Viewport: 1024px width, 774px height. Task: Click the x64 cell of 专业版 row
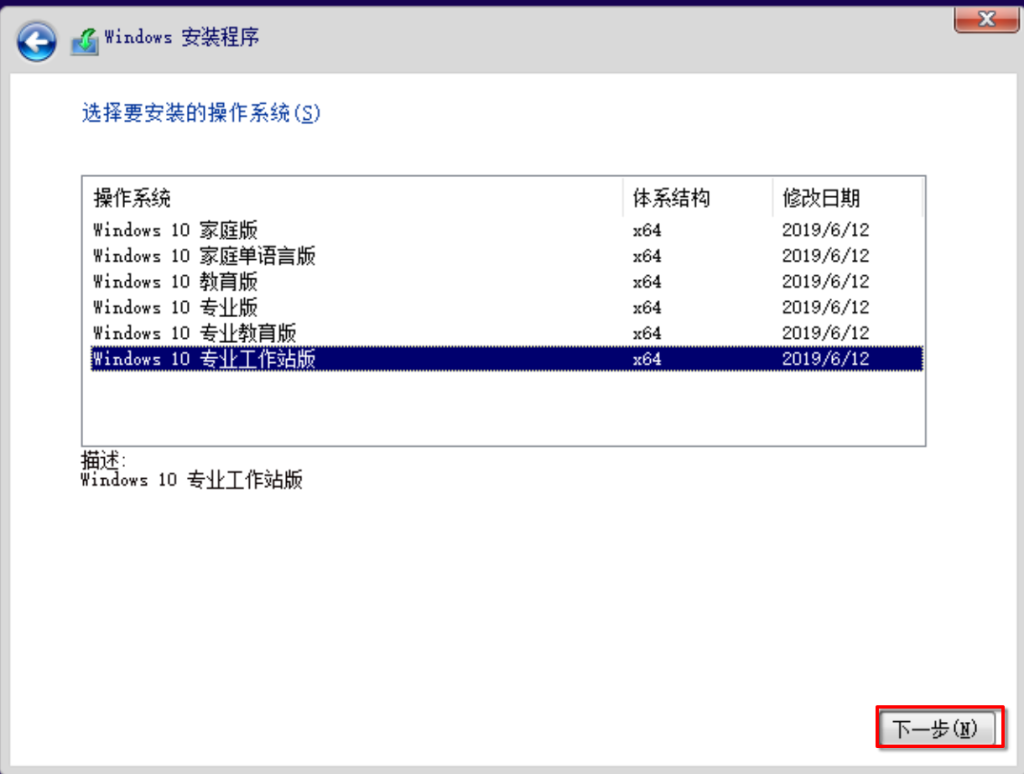pyautogui.click(x=647, y=307)
